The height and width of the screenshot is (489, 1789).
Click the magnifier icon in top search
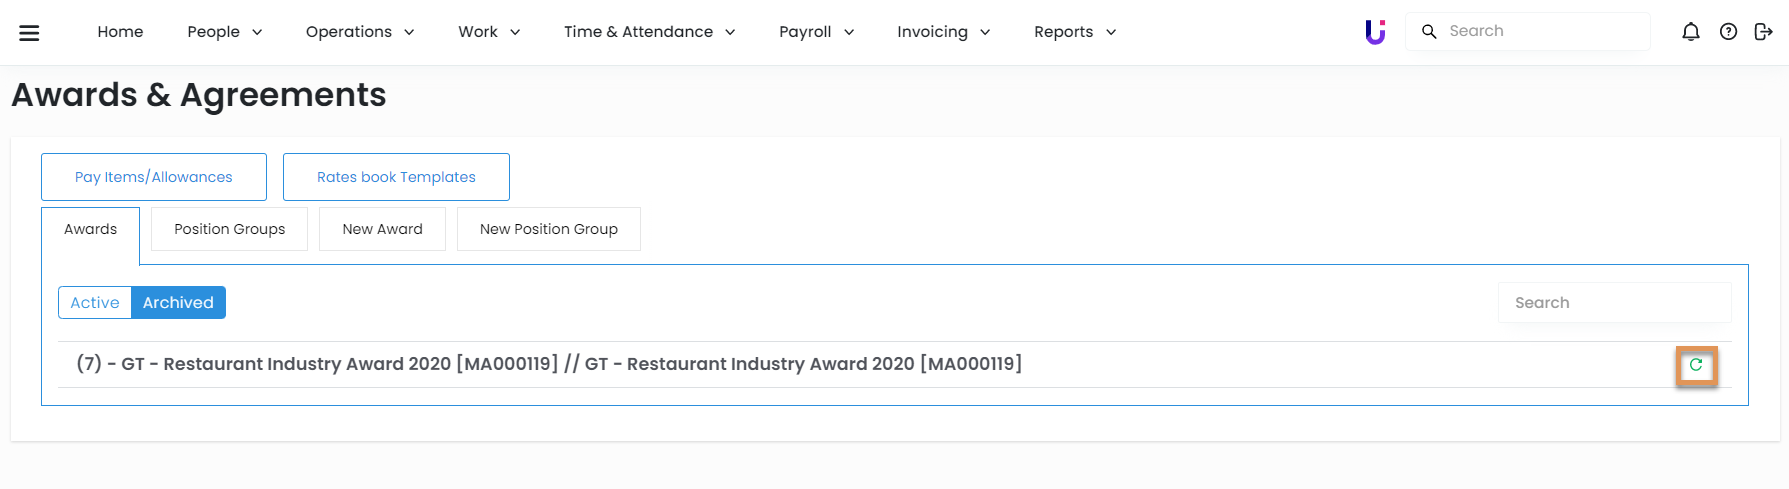coord(1429,32)
